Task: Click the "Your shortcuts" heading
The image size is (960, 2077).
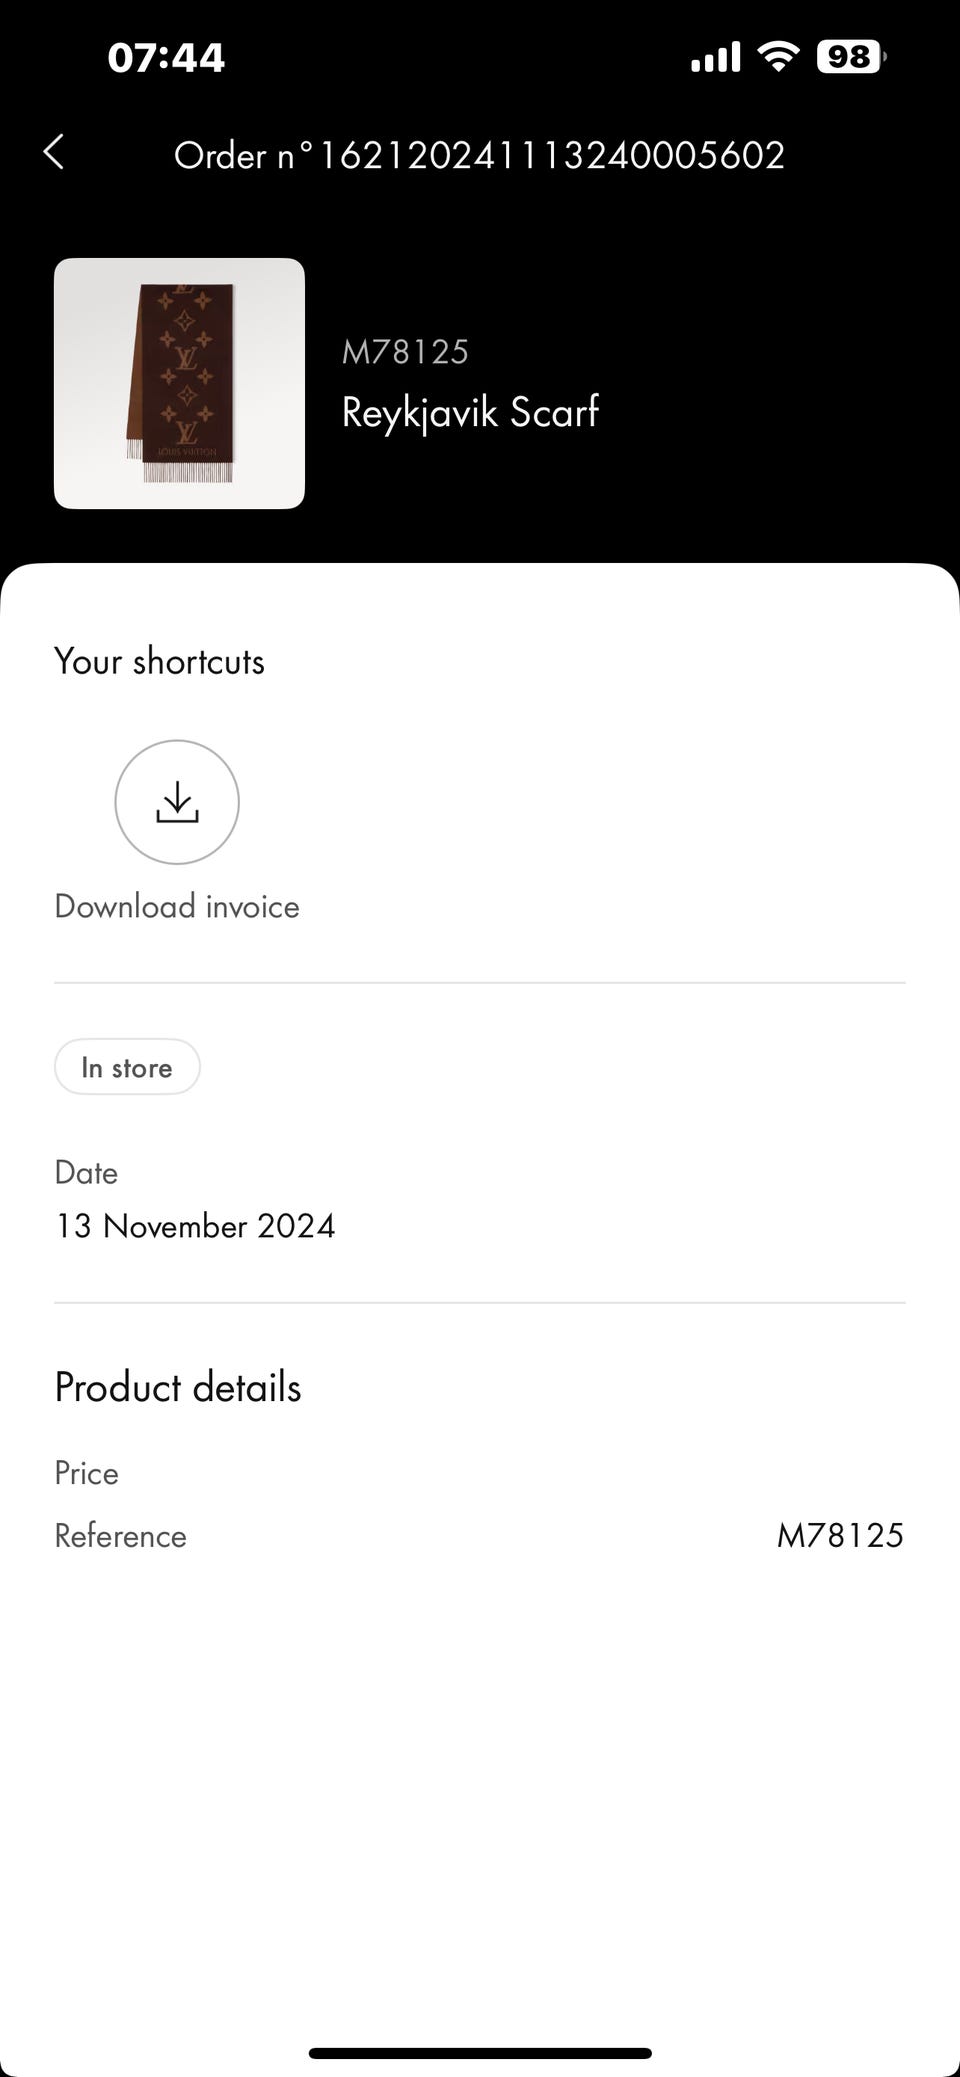Action: click(x=159, y=661)
